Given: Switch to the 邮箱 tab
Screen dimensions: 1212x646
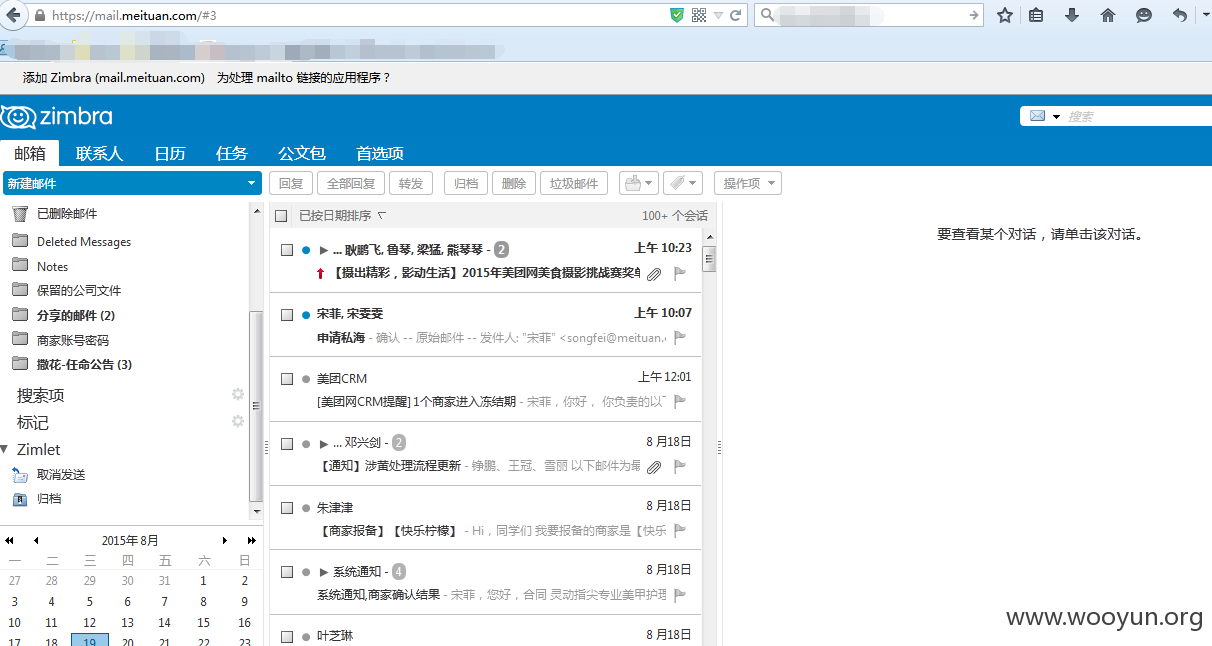Looking at the screenshot, I should (30, 153).
